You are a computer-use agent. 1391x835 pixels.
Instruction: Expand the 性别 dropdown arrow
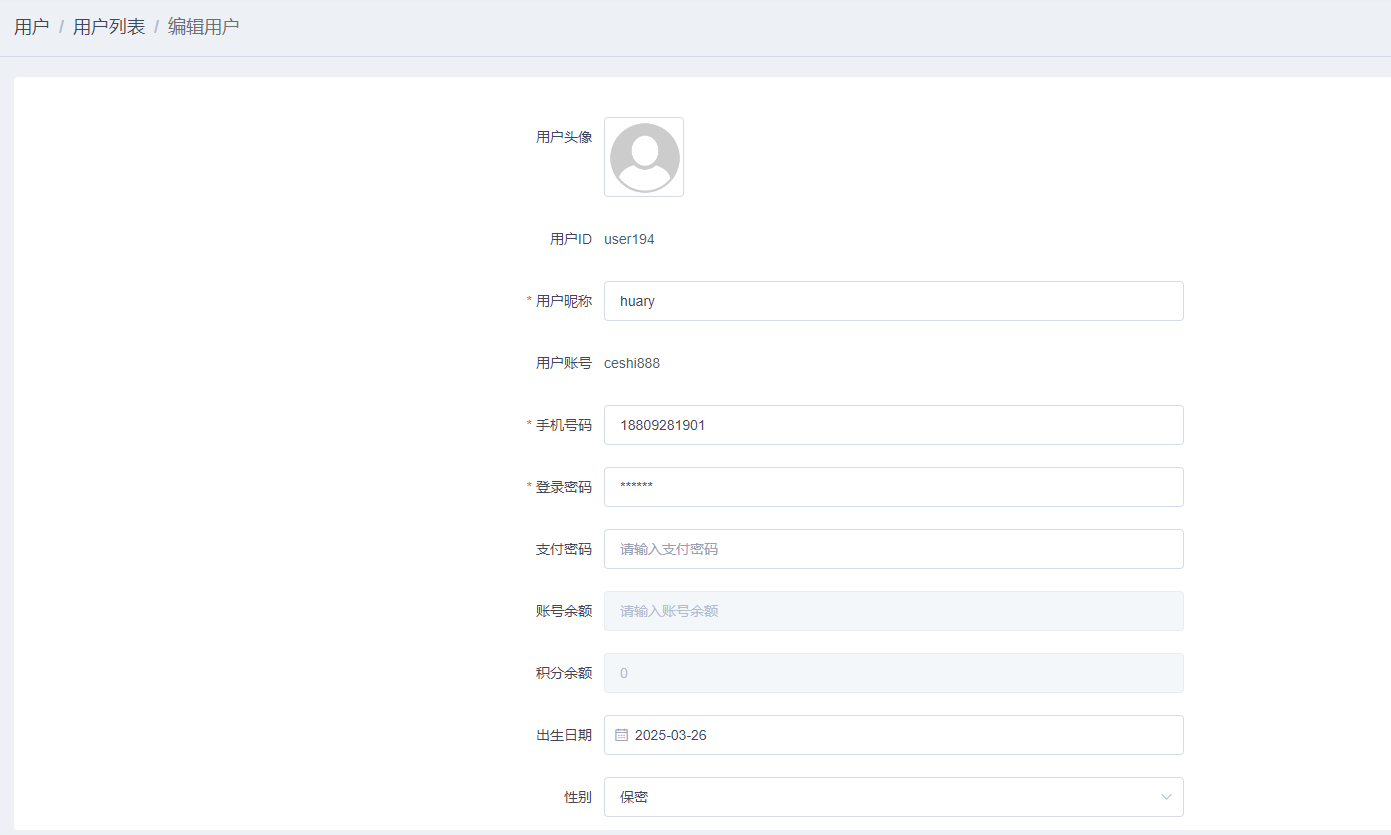[1165, 797]
